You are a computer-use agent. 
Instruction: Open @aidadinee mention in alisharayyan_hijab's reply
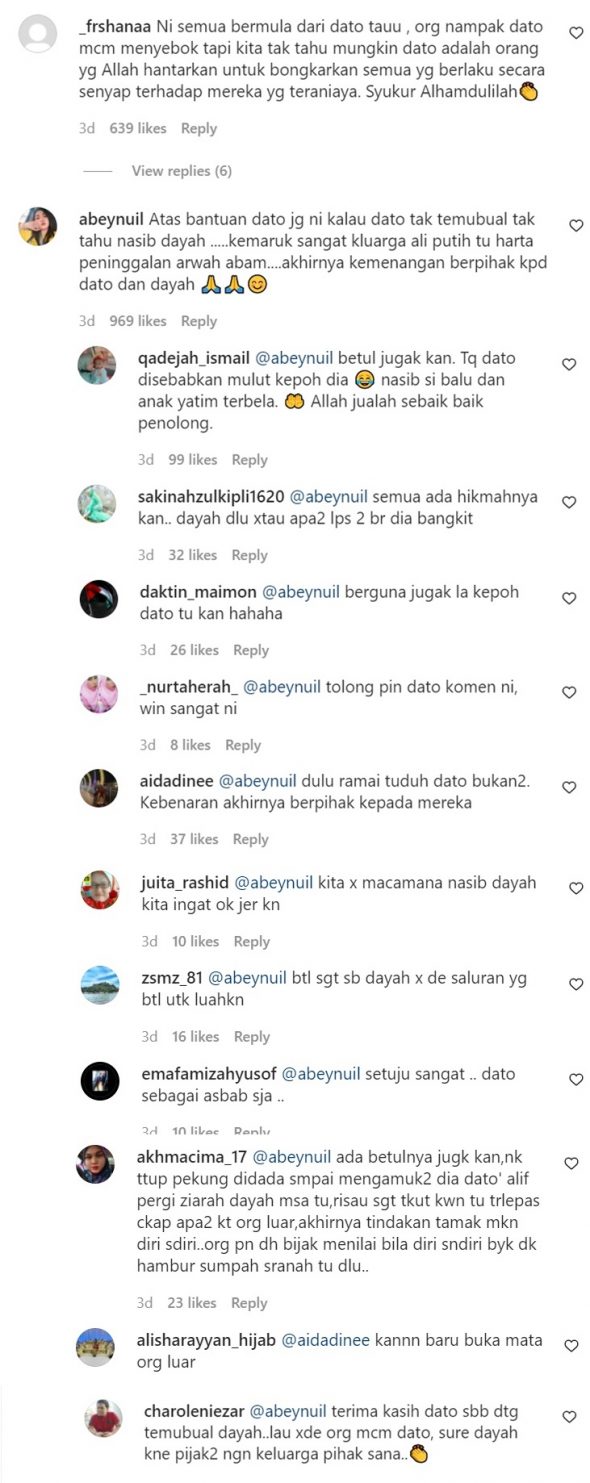click(x=327, y=1343)
